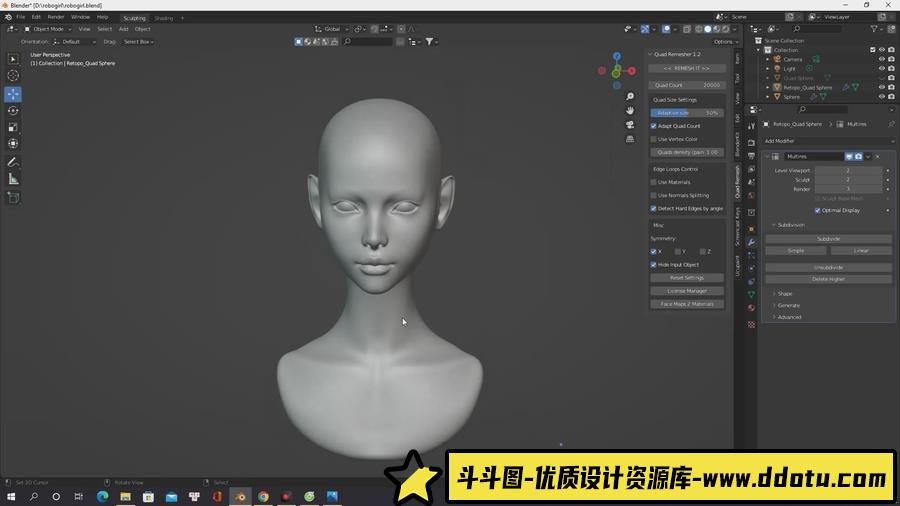The height and width of the screenshot is (506, 900).
Task: Click the Quads density slider field
Action: [x=687, y=152]
